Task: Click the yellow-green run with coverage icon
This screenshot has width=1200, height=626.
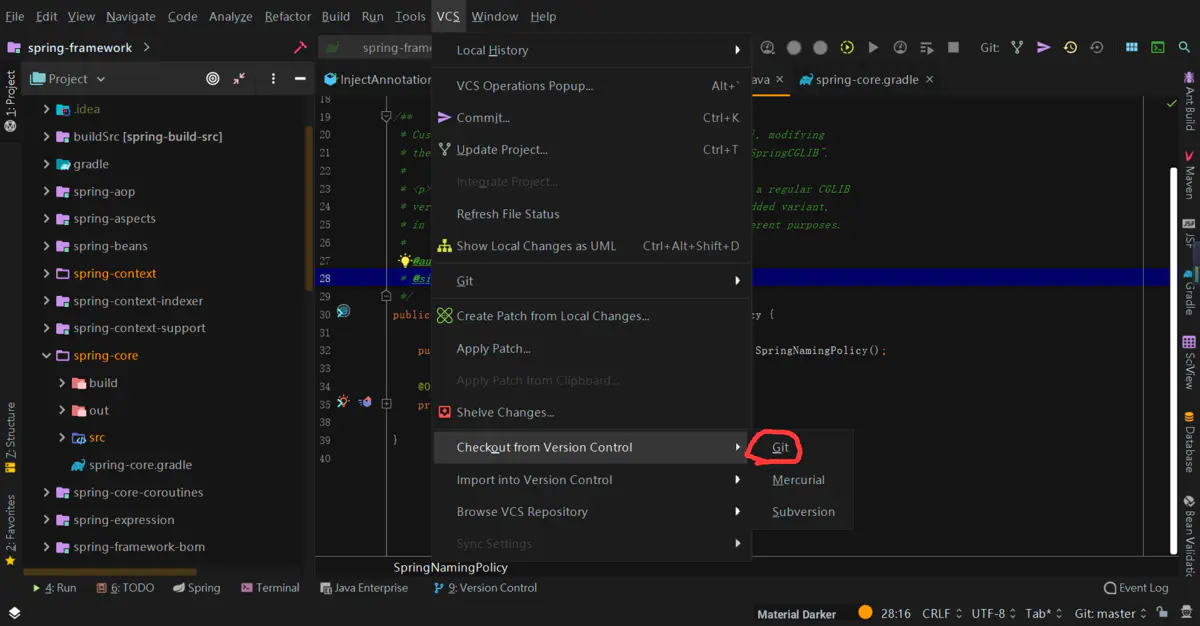Action: (847, 47)
